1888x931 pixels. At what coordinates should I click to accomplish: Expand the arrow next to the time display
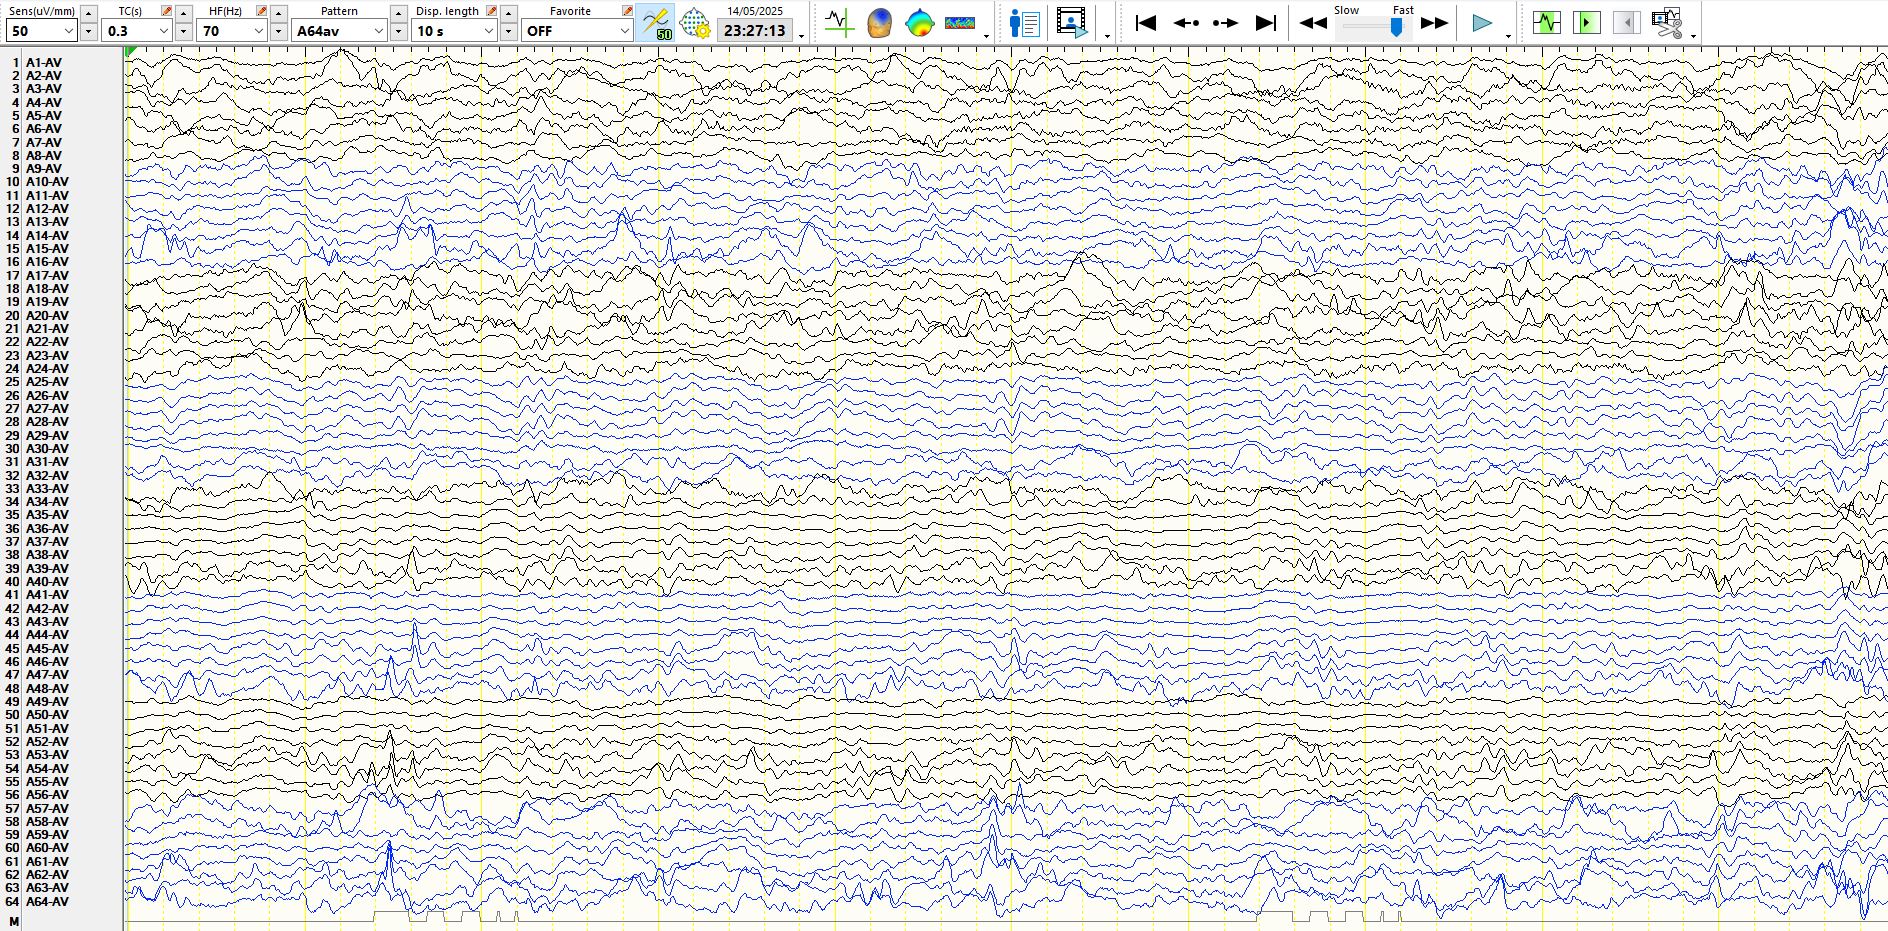802,36
